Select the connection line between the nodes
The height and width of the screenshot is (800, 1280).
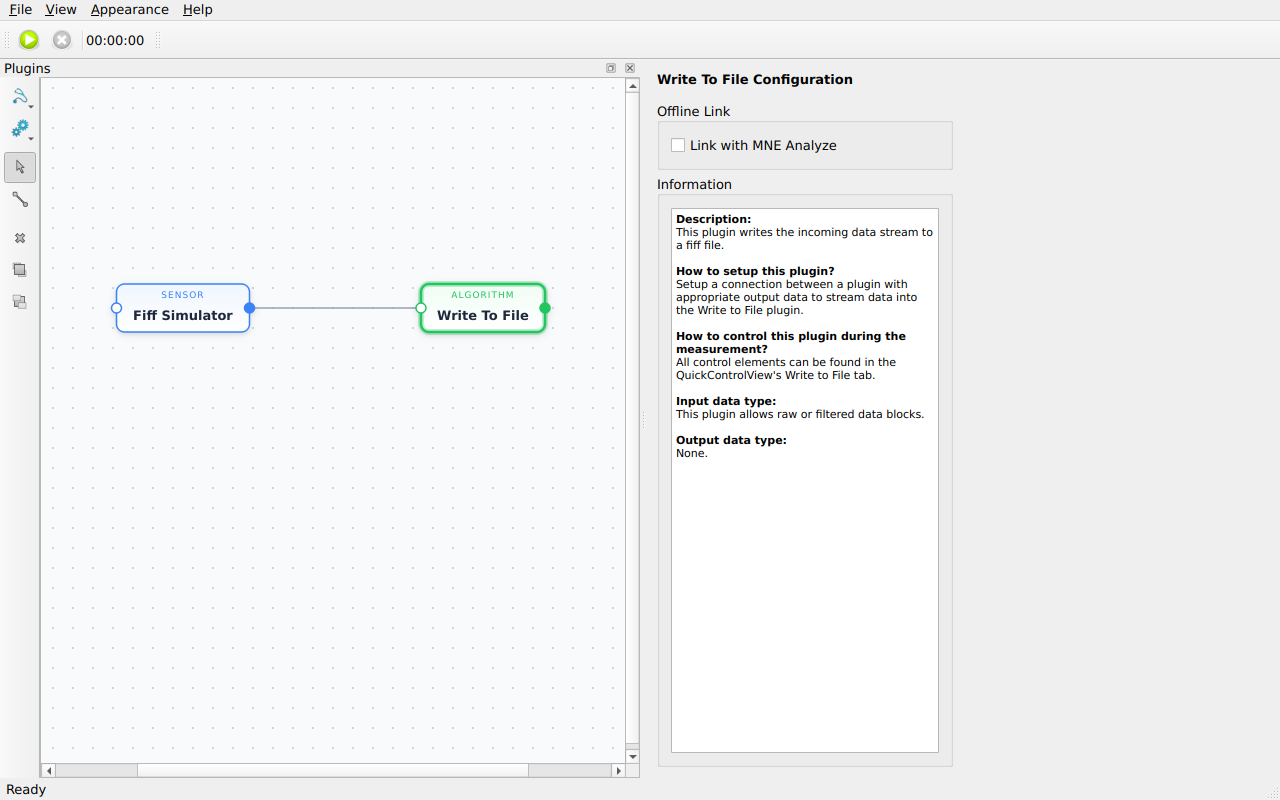coord(335,308)
